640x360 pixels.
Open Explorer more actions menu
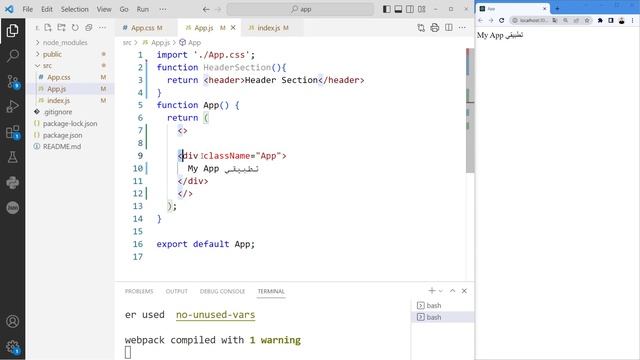102,28
